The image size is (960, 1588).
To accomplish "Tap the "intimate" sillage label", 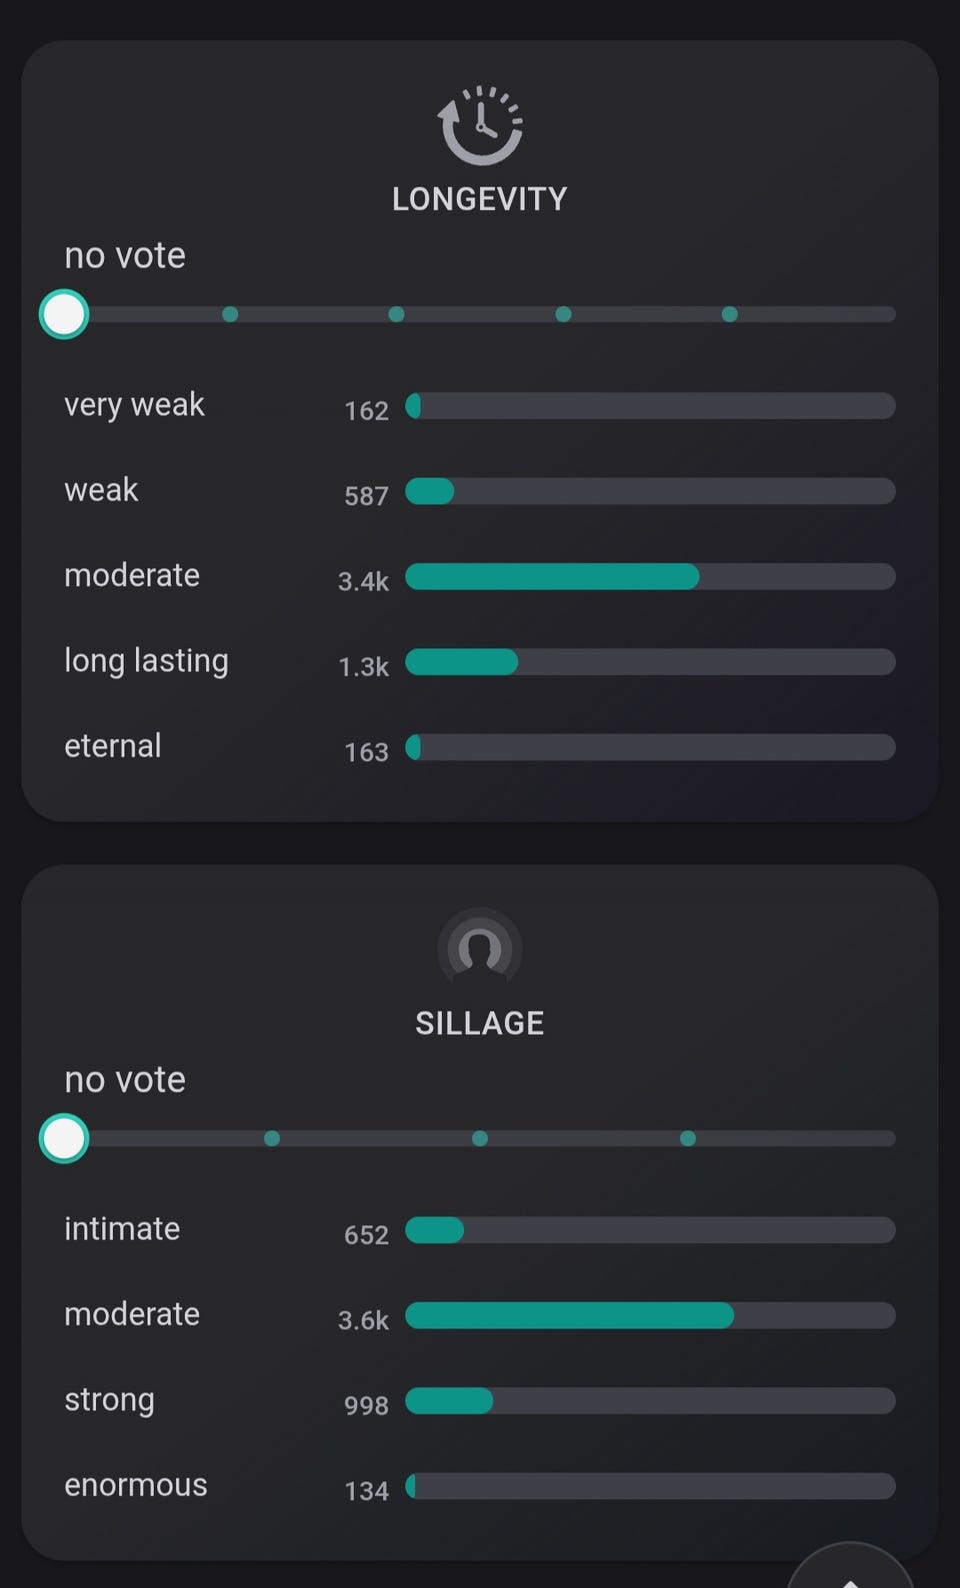I will tap(122, 1229).
